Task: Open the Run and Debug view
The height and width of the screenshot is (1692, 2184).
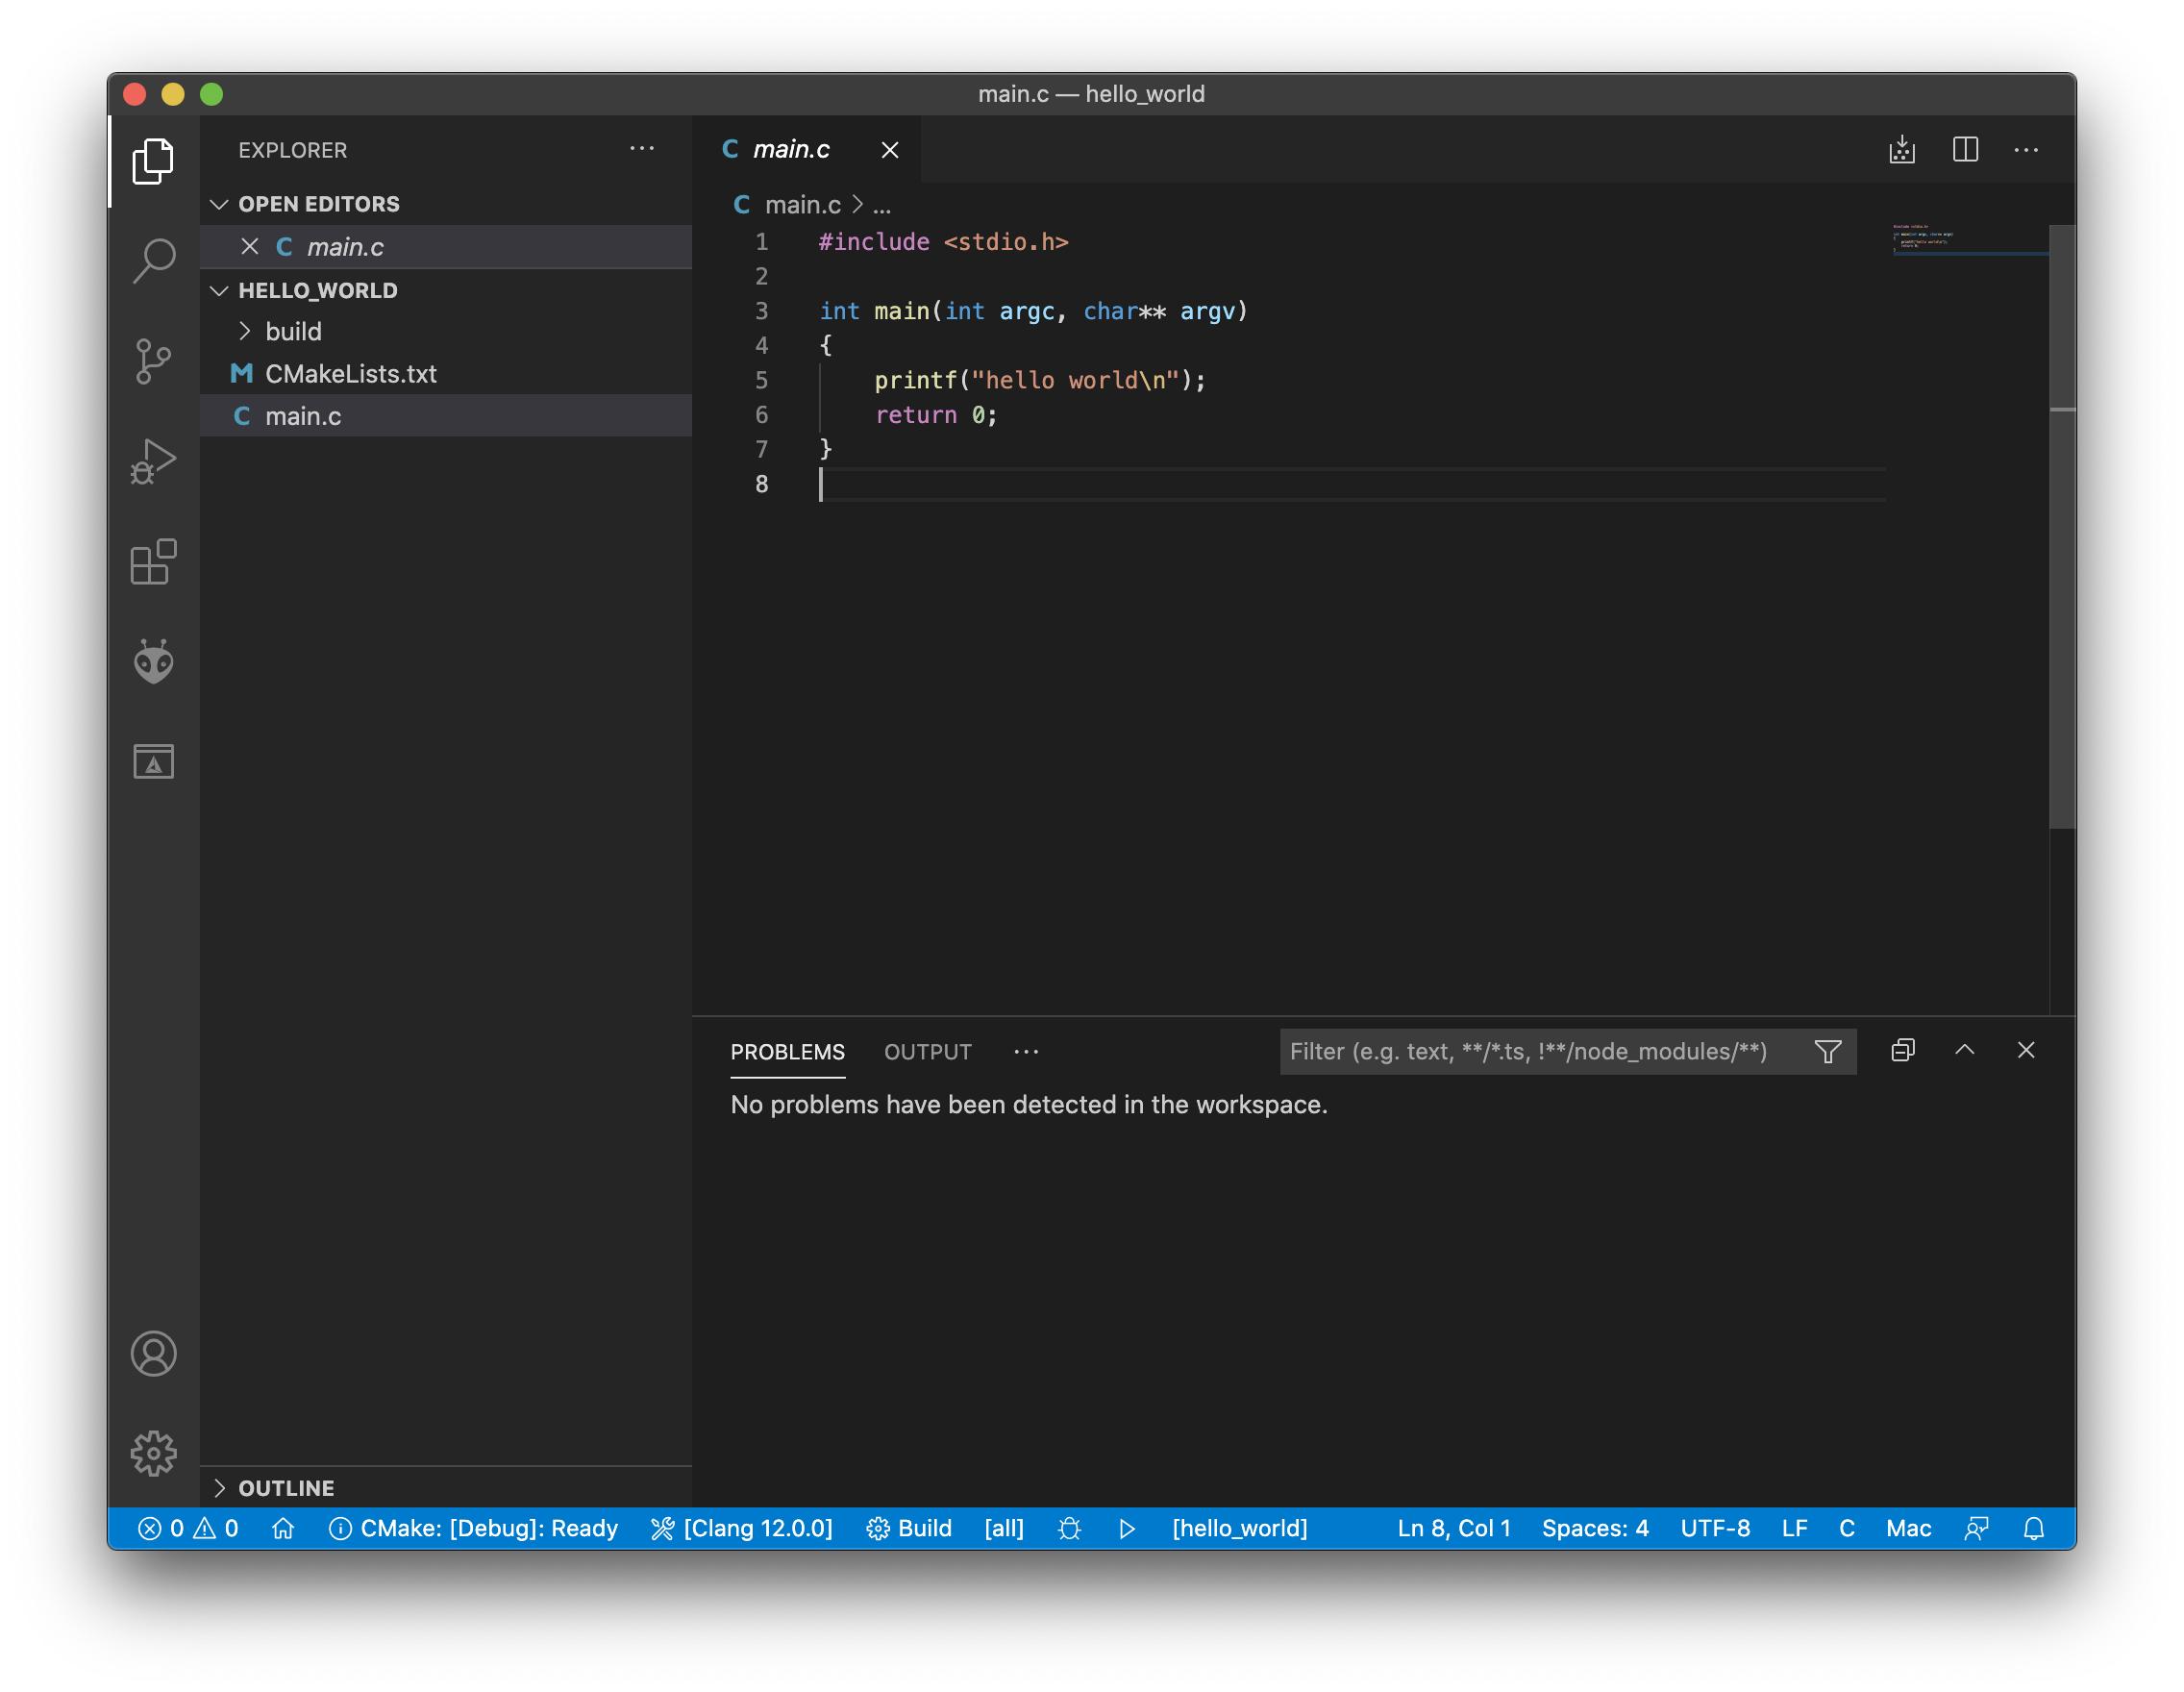Action: tap(152, 462)
